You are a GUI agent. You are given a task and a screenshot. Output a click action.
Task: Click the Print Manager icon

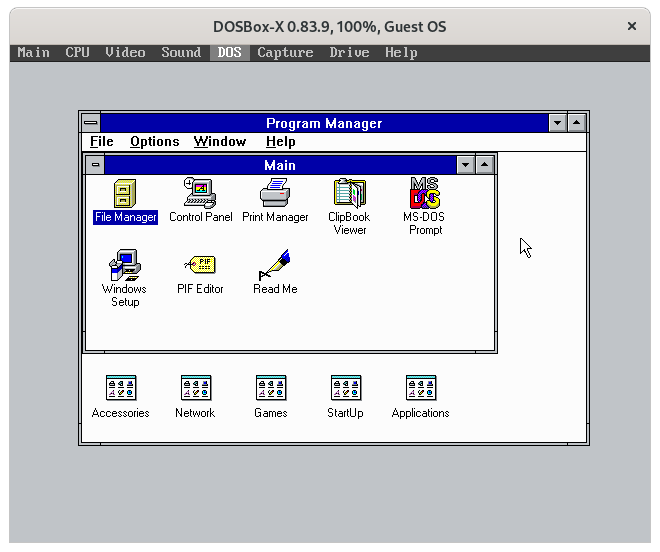coord(275,193)
